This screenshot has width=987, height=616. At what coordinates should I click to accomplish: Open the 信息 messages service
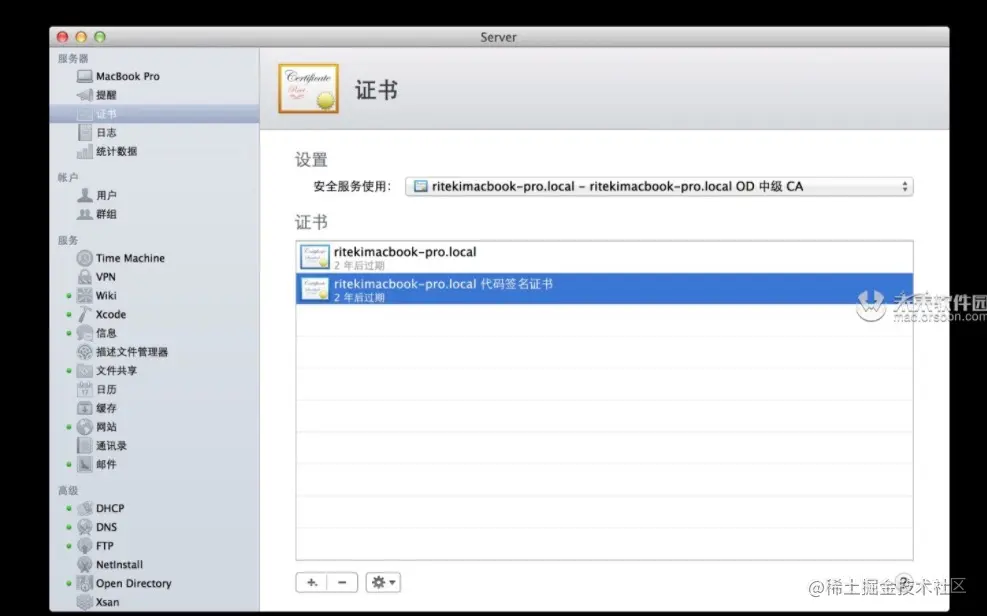(97, 333)
